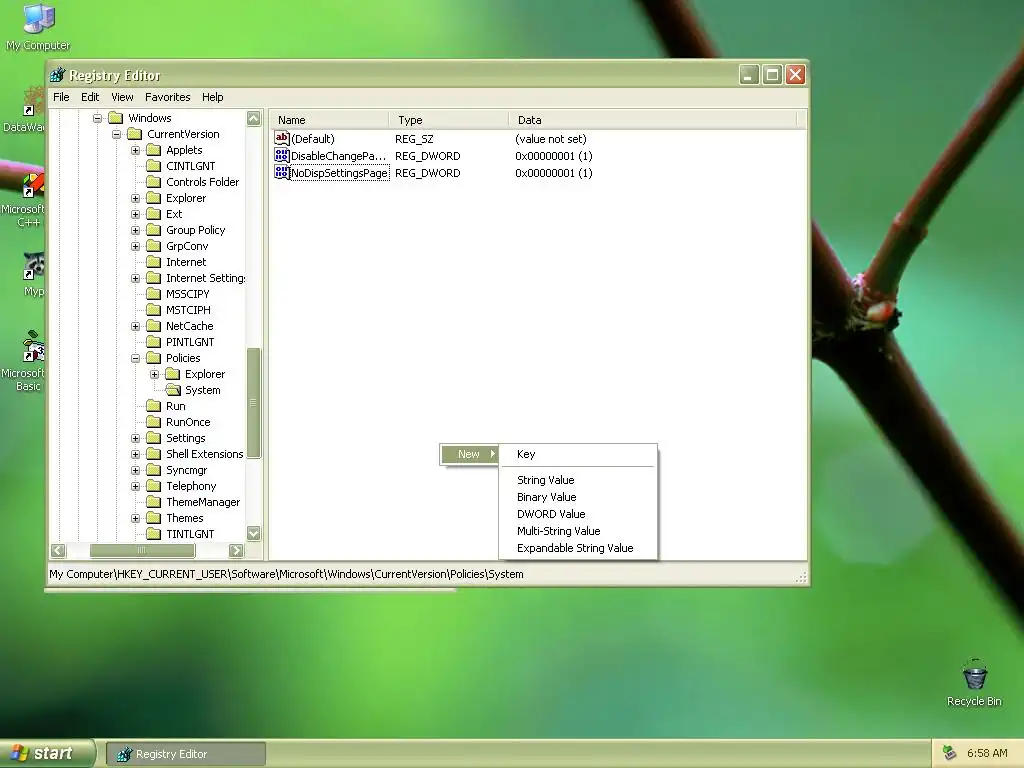Select the Themes folder icon

point(153,518)
